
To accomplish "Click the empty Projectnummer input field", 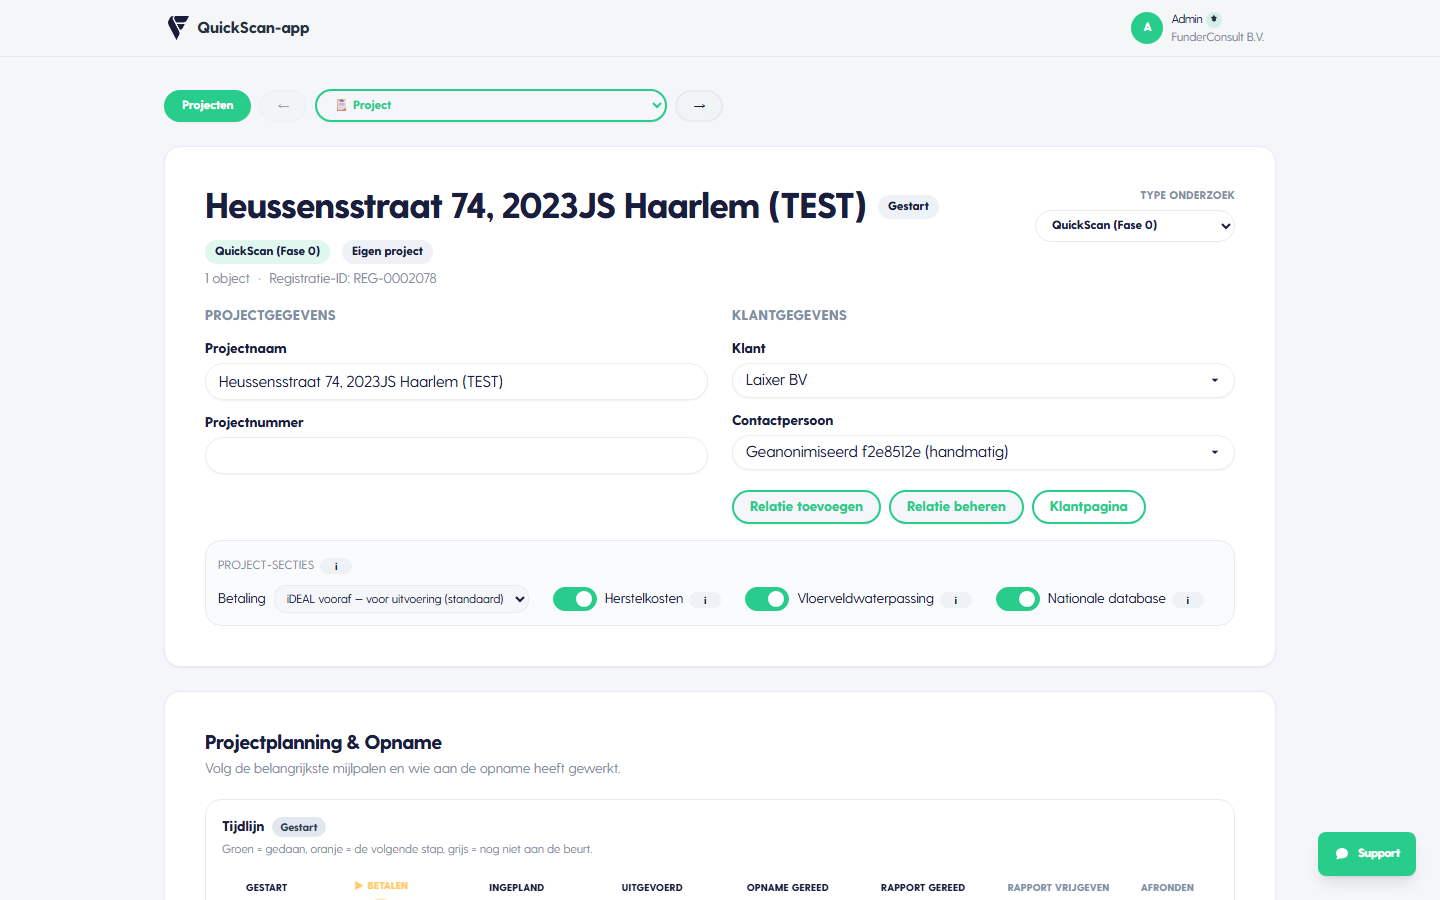I will click(x=456, y=456).
